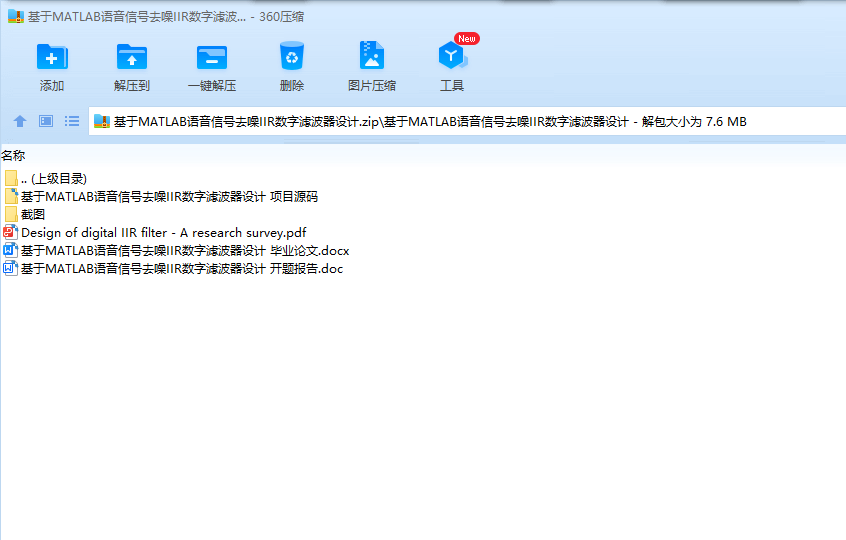Click the 删除 (Delete) recycle bin icon
846x540 pixels.
point(292,56)
